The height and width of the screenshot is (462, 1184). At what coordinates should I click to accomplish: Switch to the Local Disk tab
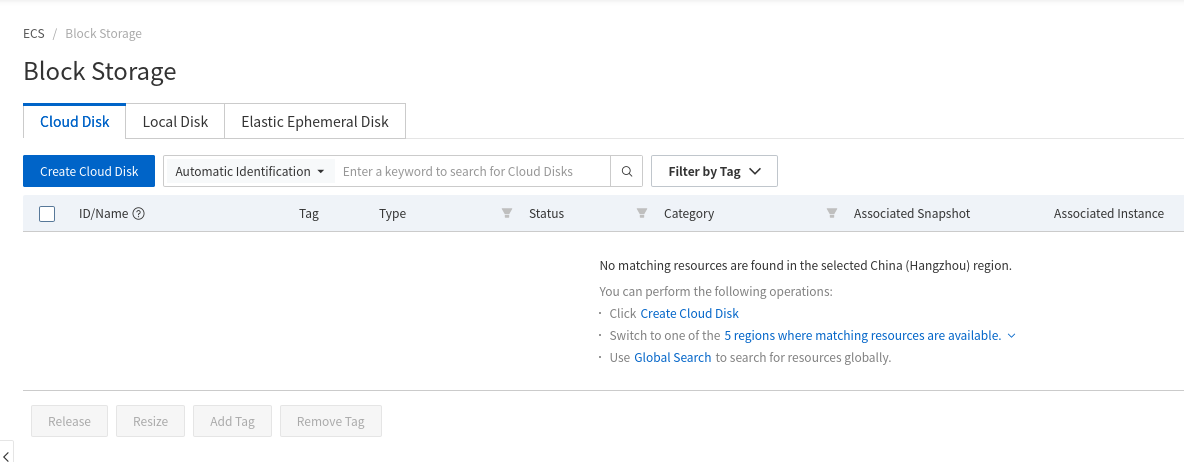[x=175, y=121]
